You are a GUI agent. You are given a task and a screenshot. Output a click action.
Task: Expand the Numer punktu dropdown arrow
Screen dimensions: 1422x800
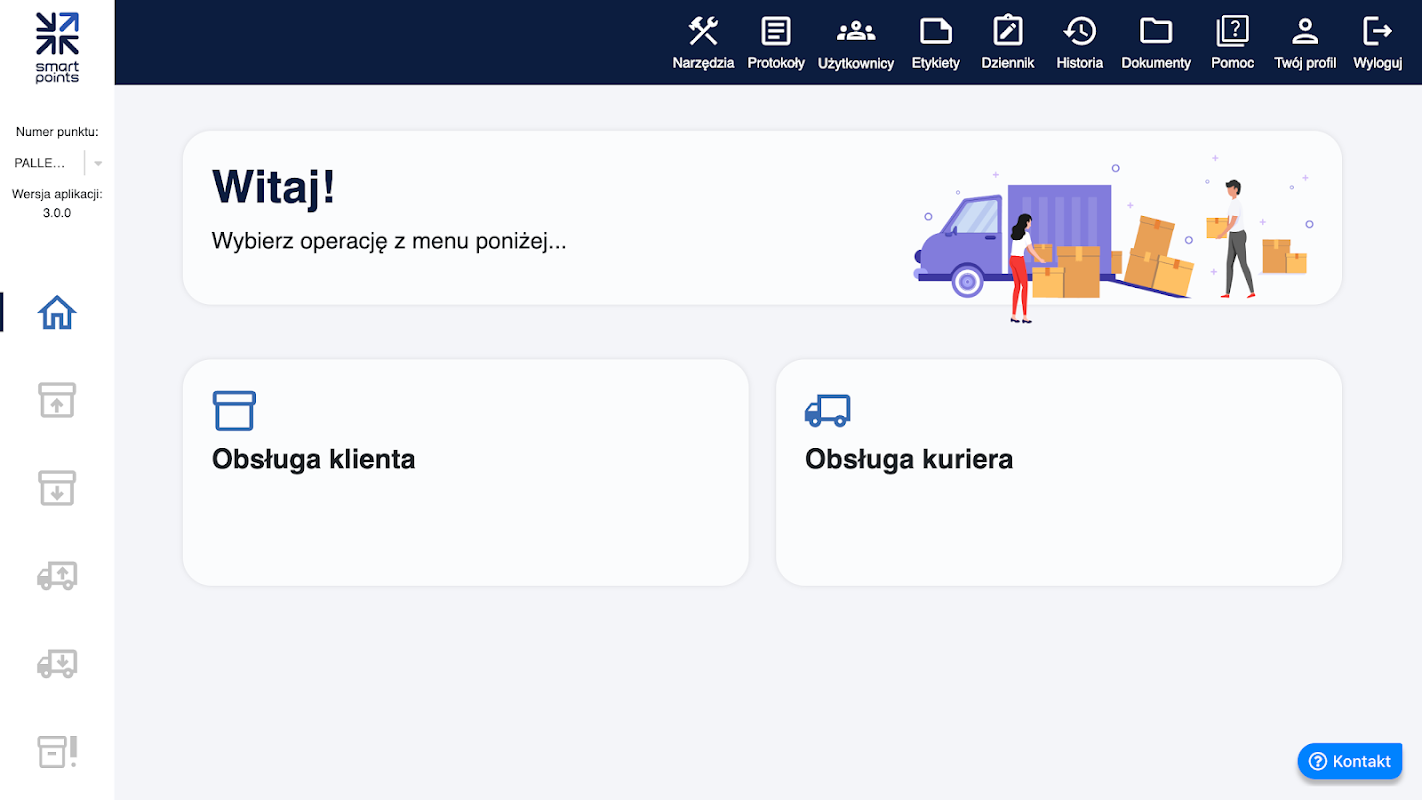pyautogui.click(x=98, y=163)
